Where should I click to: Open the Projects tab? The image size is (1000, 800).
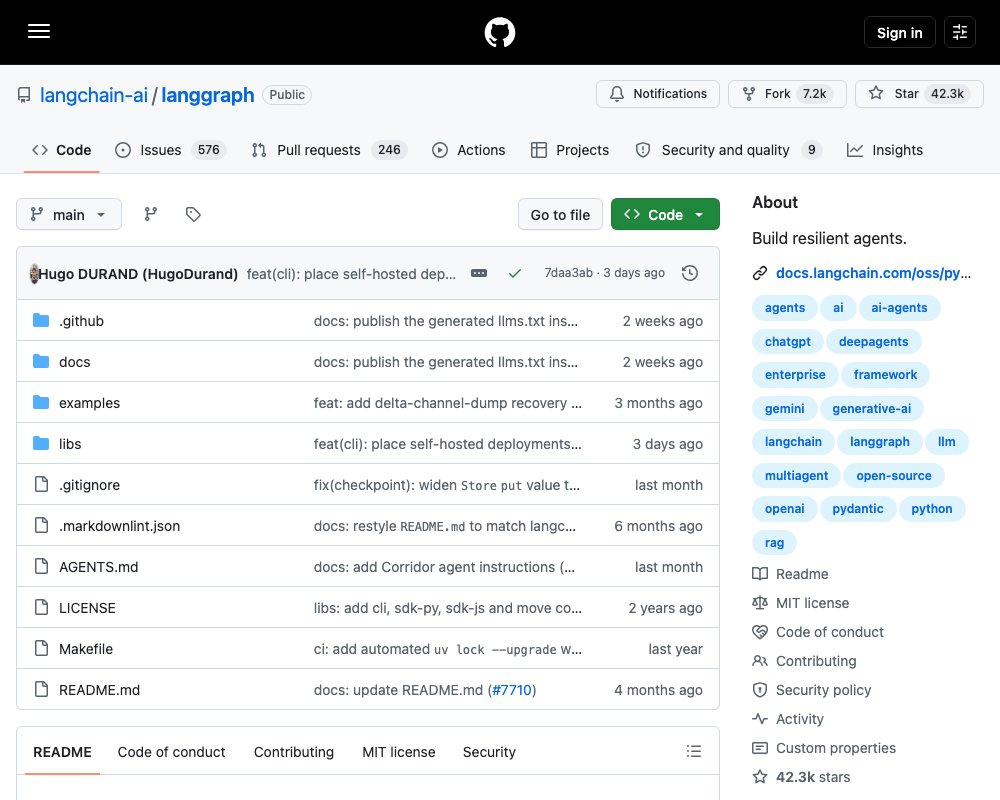pyautogui.click(x=570, y=150)
